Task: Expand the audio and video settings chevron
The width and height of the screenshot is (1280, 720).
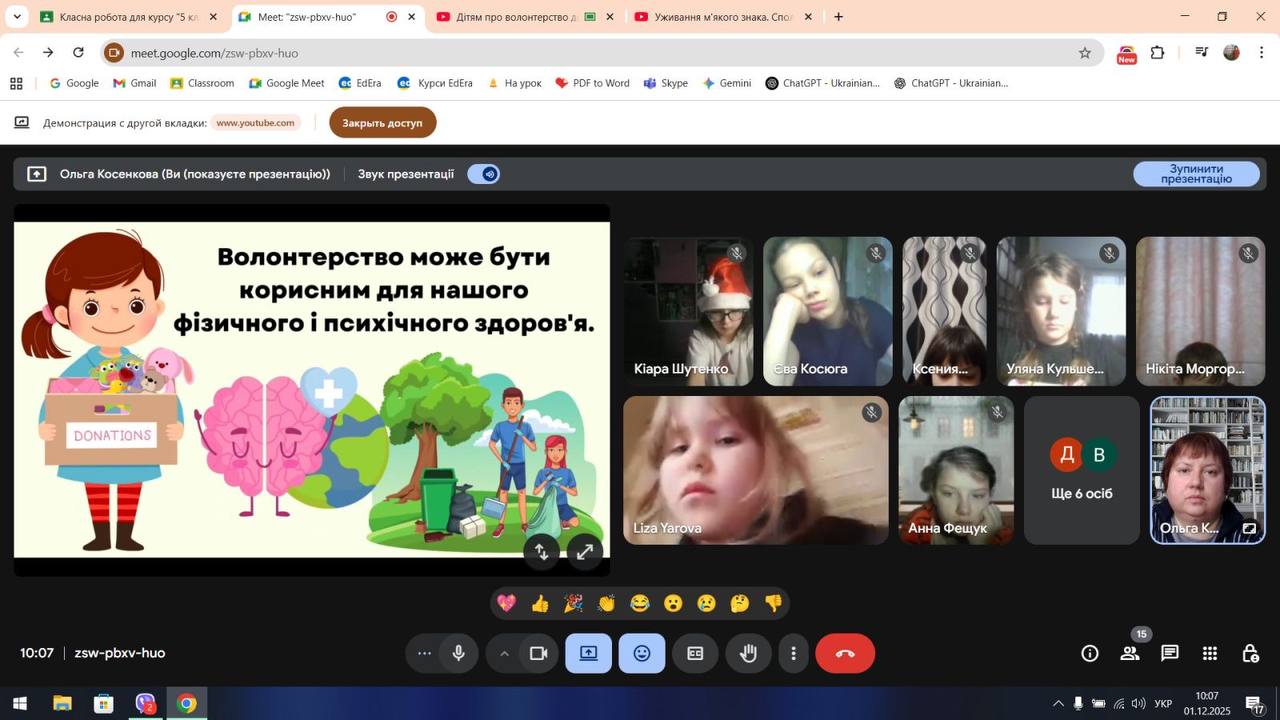Action: [x=504, y=653]
